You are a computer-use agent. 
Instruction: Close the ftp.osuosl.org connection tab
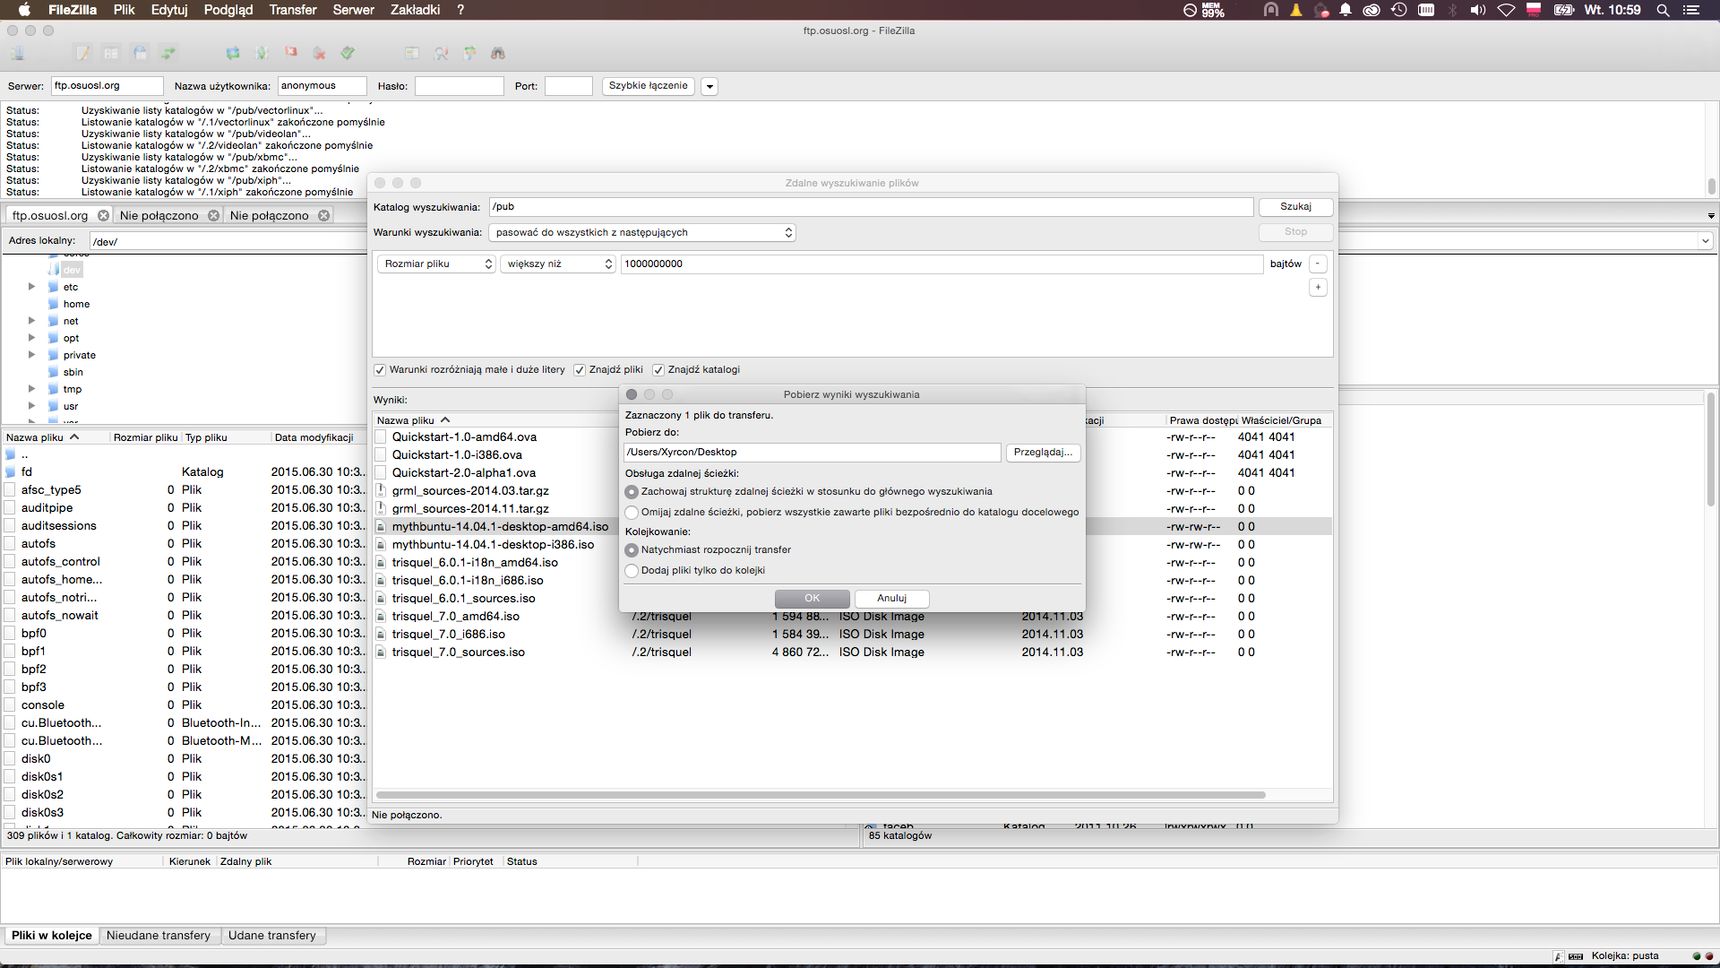103,215
